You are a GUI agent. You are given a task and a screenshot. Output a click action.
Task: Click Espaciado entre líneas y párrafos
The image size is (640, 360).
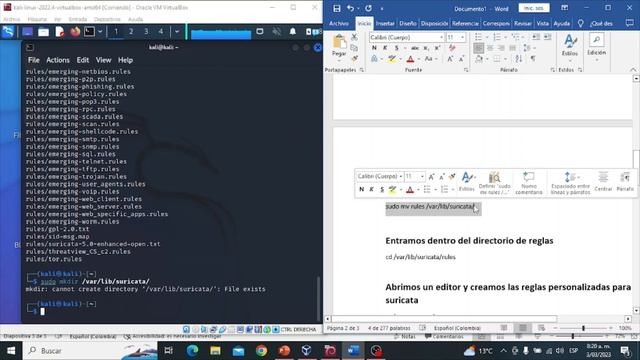(x=570, y=183)
